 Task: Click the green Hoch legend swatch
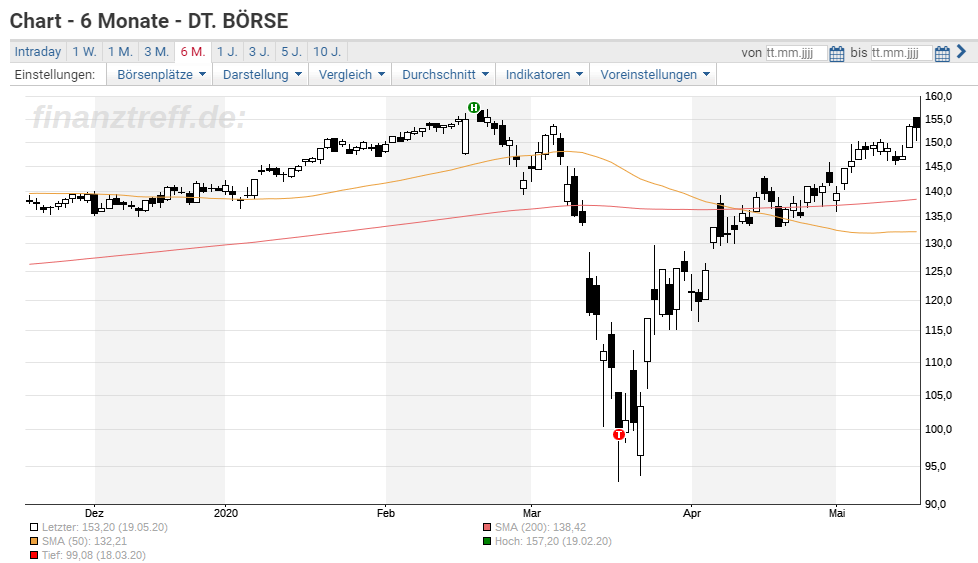(x=487, y=541)
